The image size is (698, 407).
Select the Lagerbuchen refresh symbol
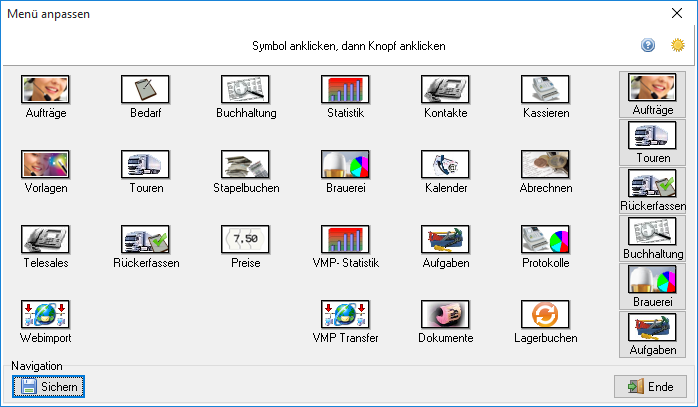pyautogui.click(x=545, y=314)
